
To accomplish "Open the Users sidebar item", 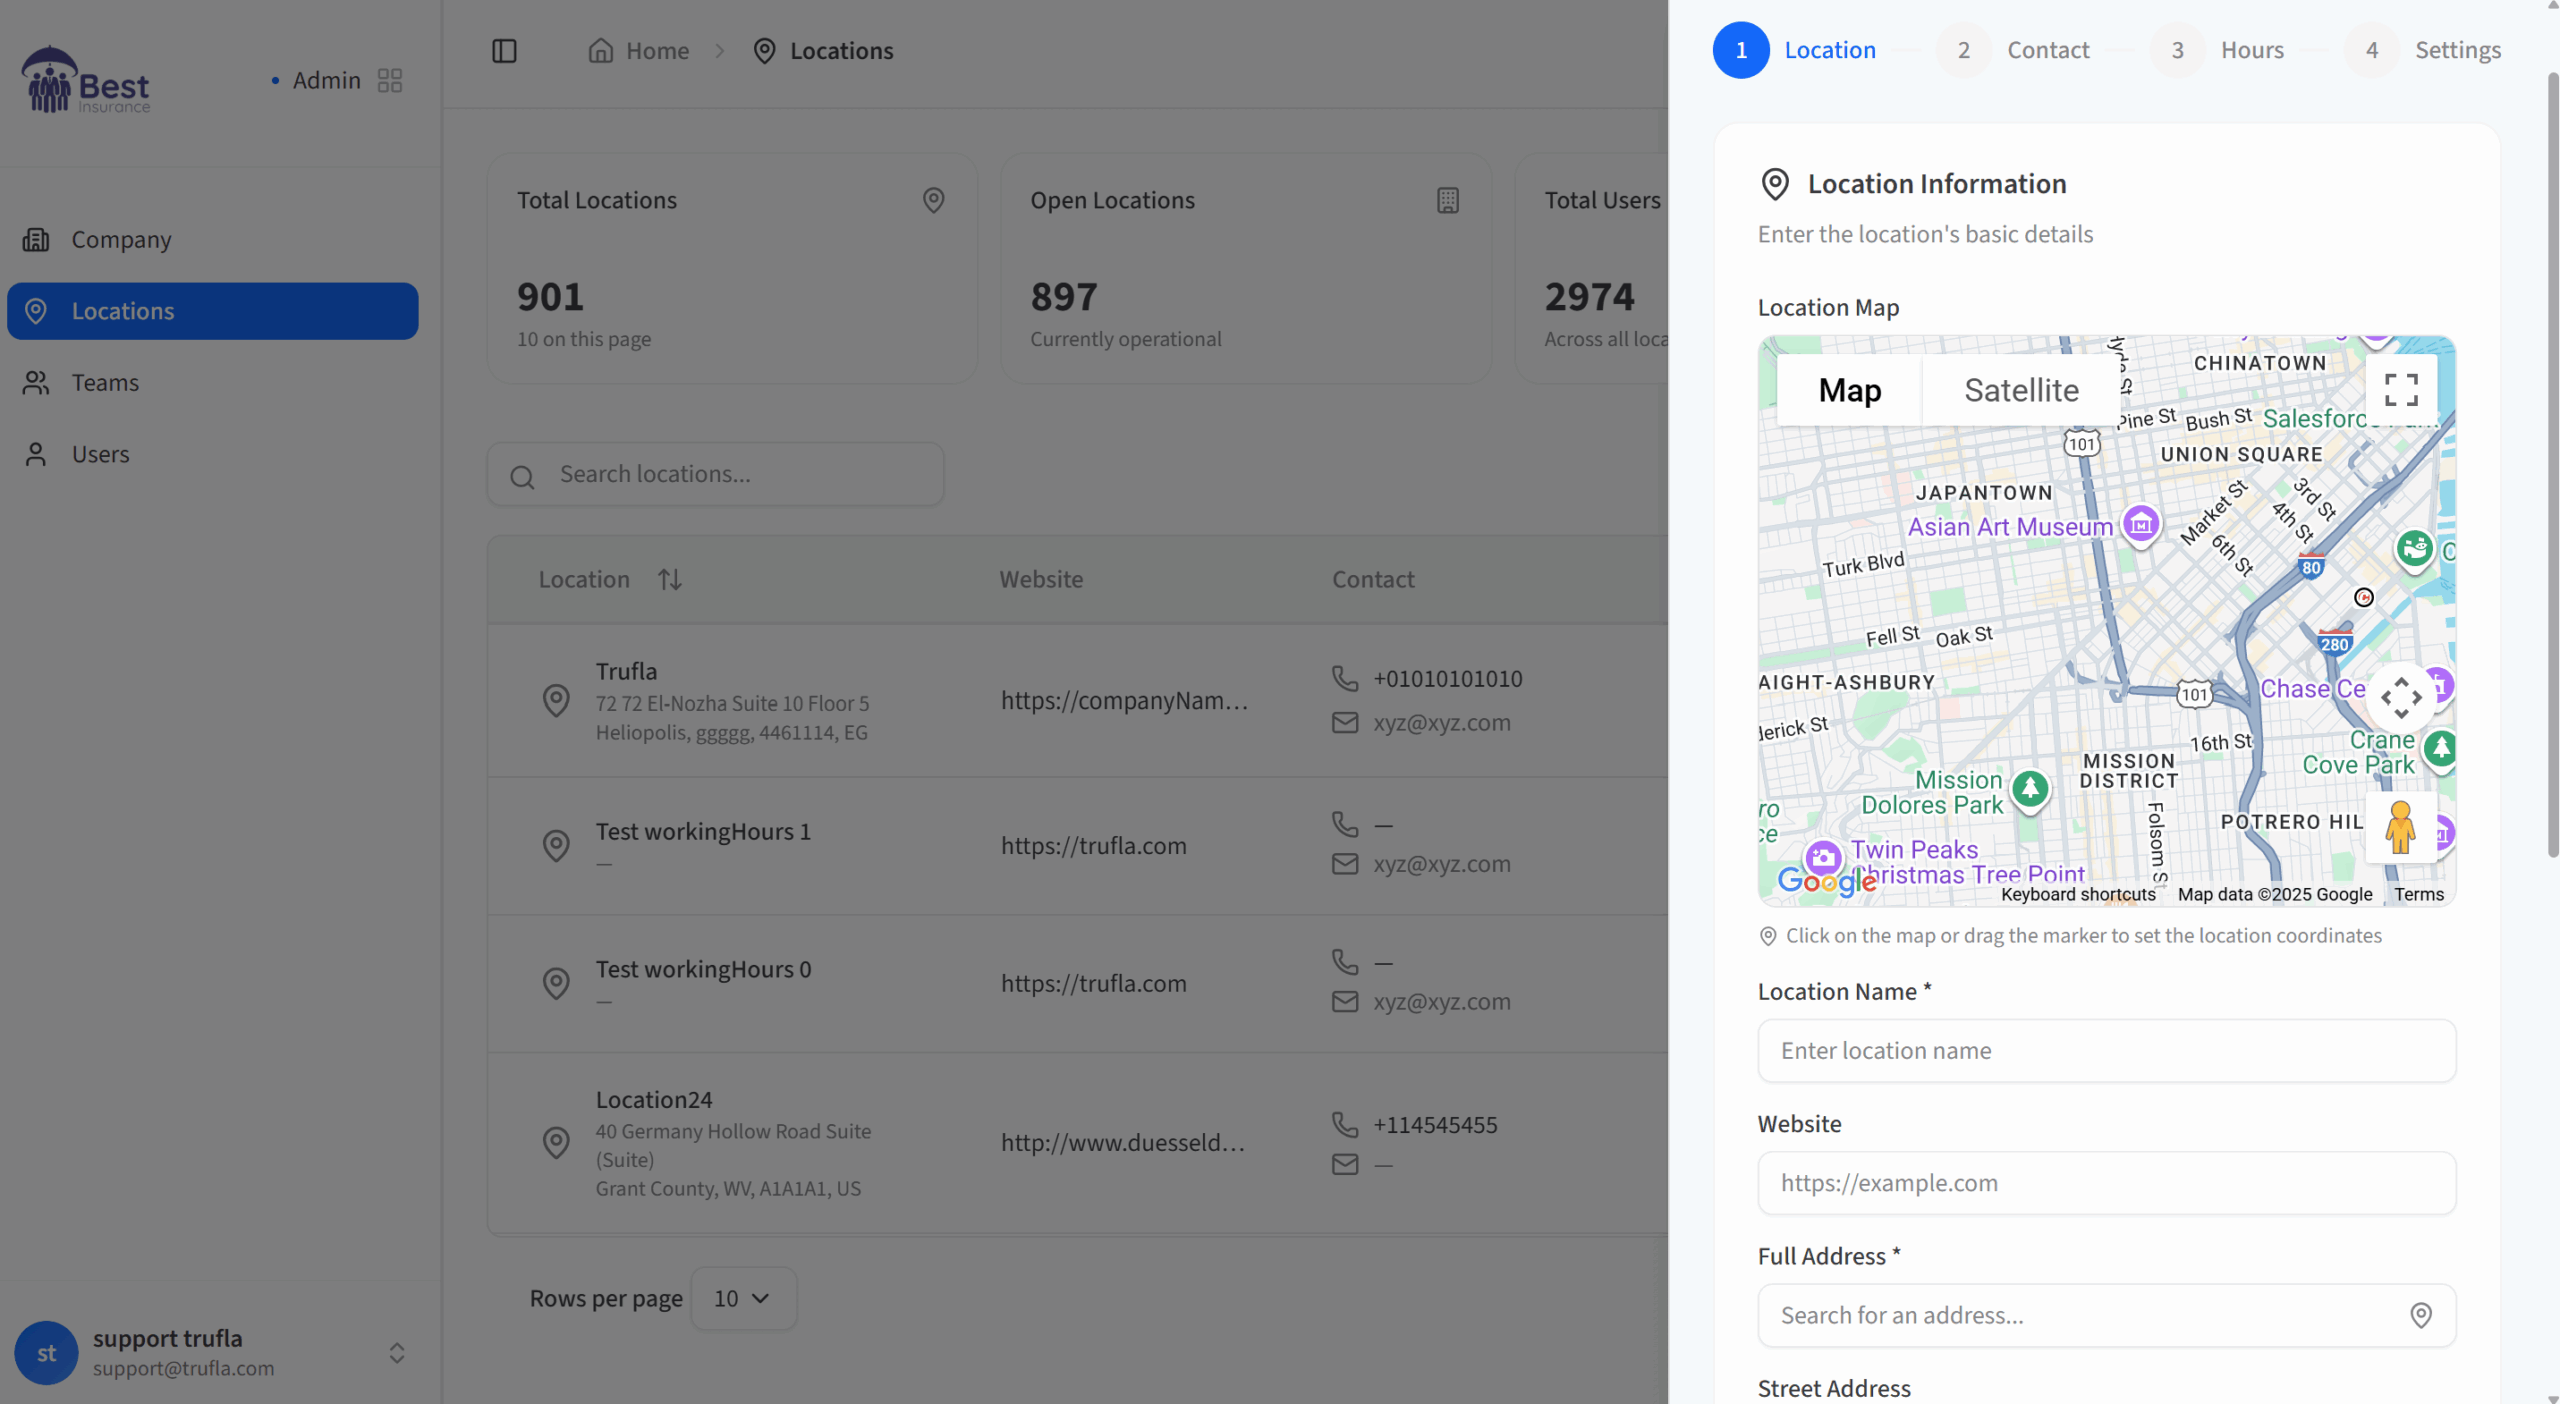I will (x=100, y=454).
